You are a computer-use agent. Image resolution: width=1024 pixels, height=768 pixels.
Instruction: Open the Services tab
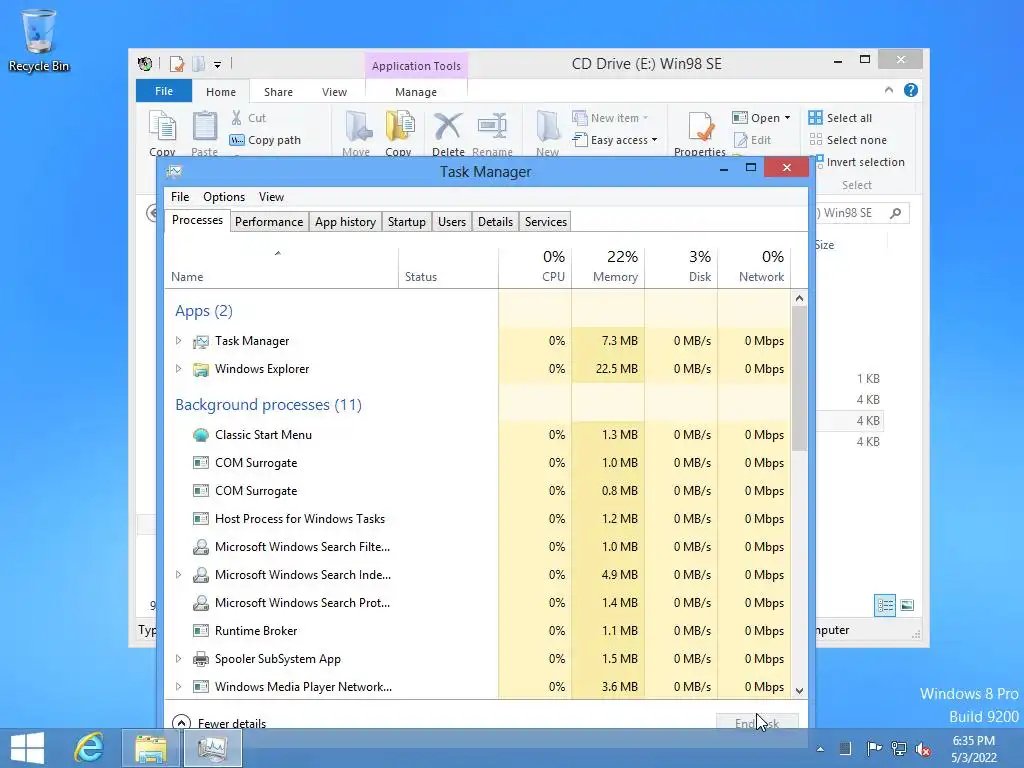point(546,221)
